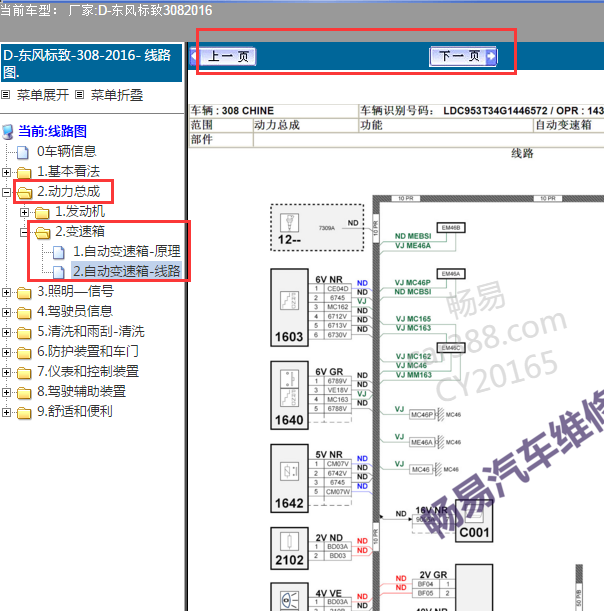
Task: Select the 1.发动机 folder label
Action: click(x=80, y=211)
